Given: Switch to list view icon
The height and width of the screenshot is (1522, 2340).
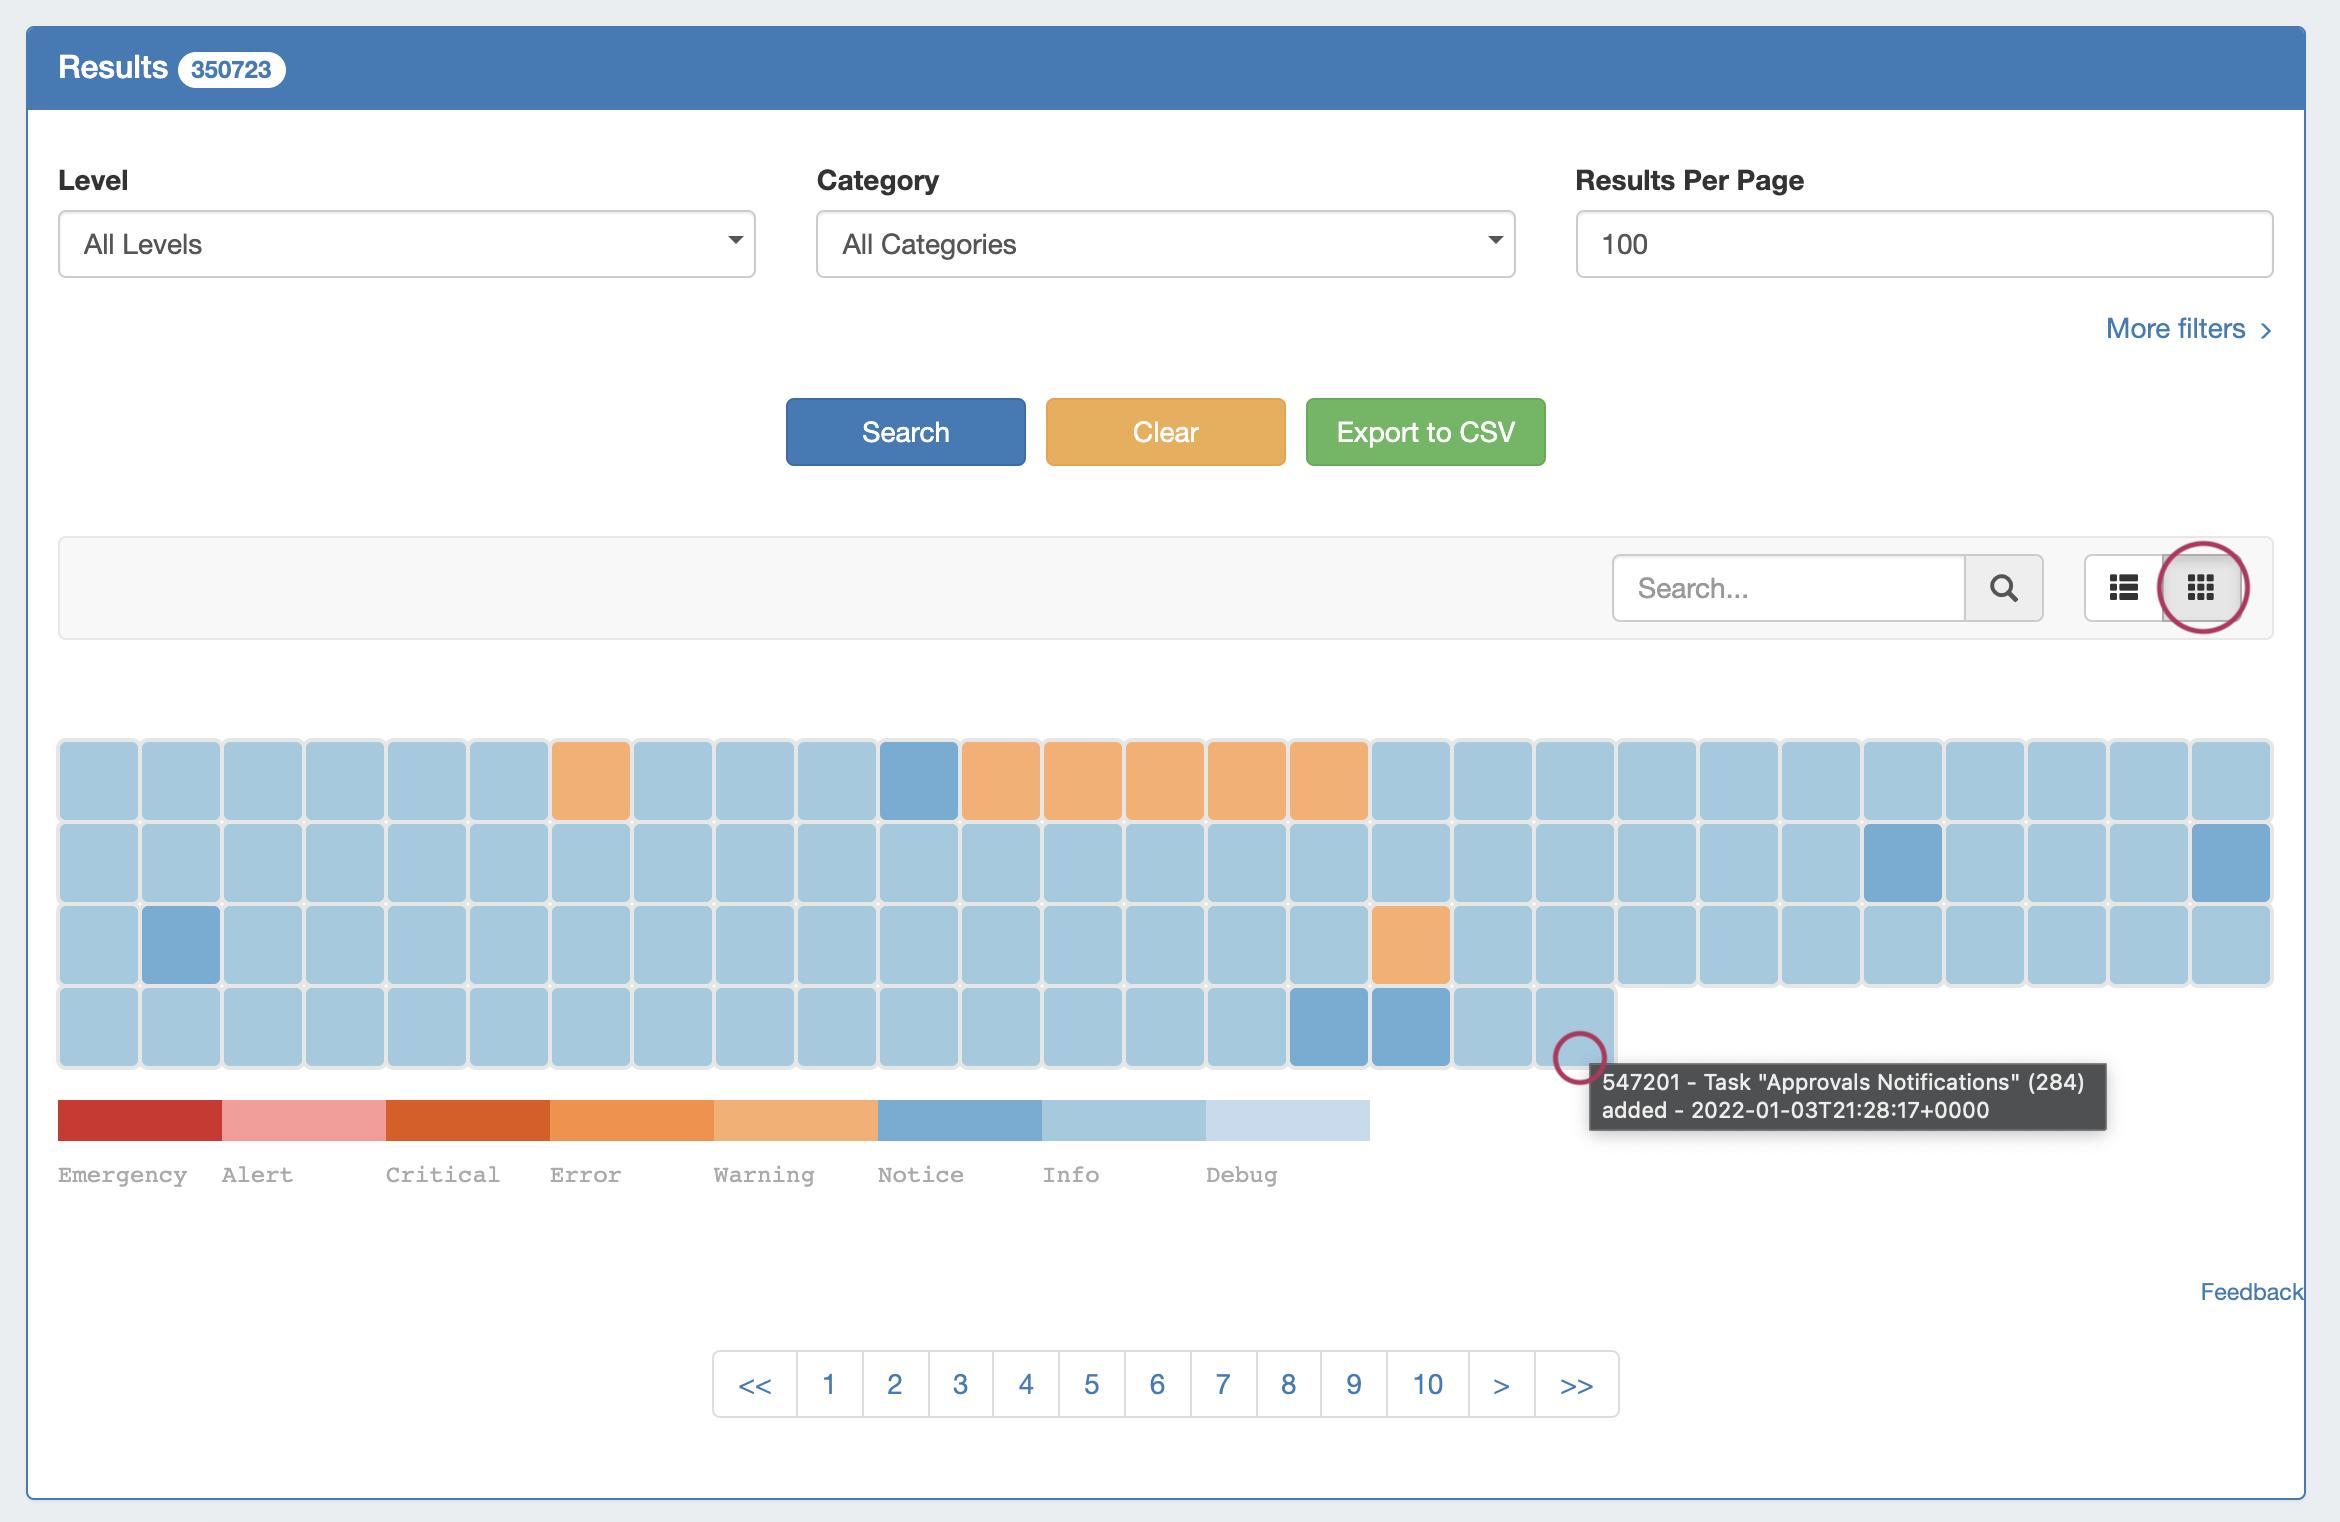Looking at the screenshot, I should pos(2123,588).
